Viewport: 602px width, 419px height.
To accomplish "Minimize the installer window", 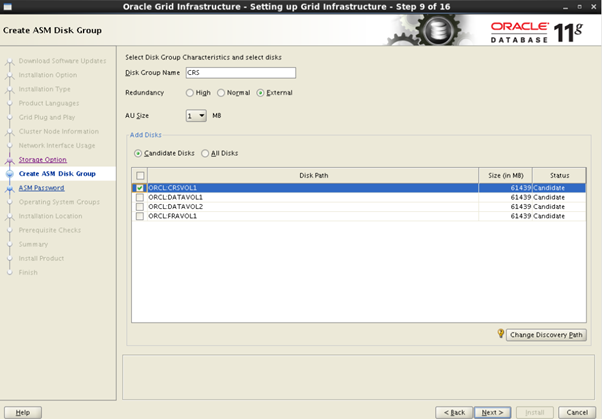I will pyautogui.click(x=566, y=7).
